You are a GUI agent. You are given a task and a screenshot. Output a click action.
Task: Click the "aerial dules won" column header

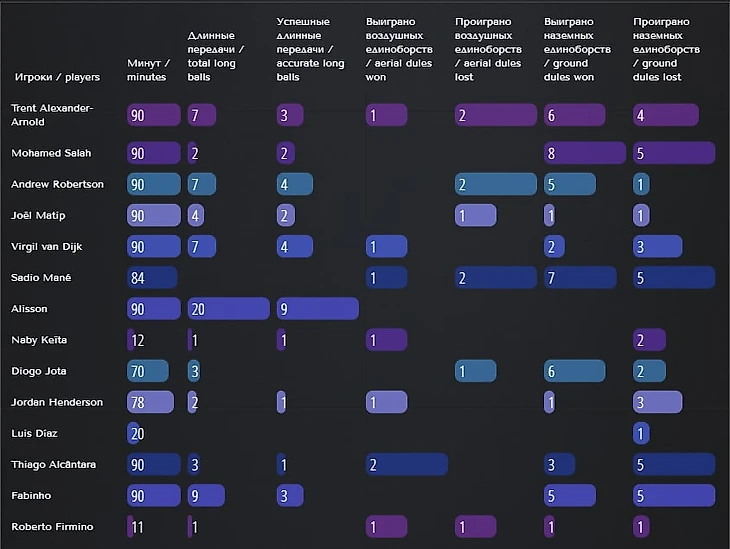399,49
